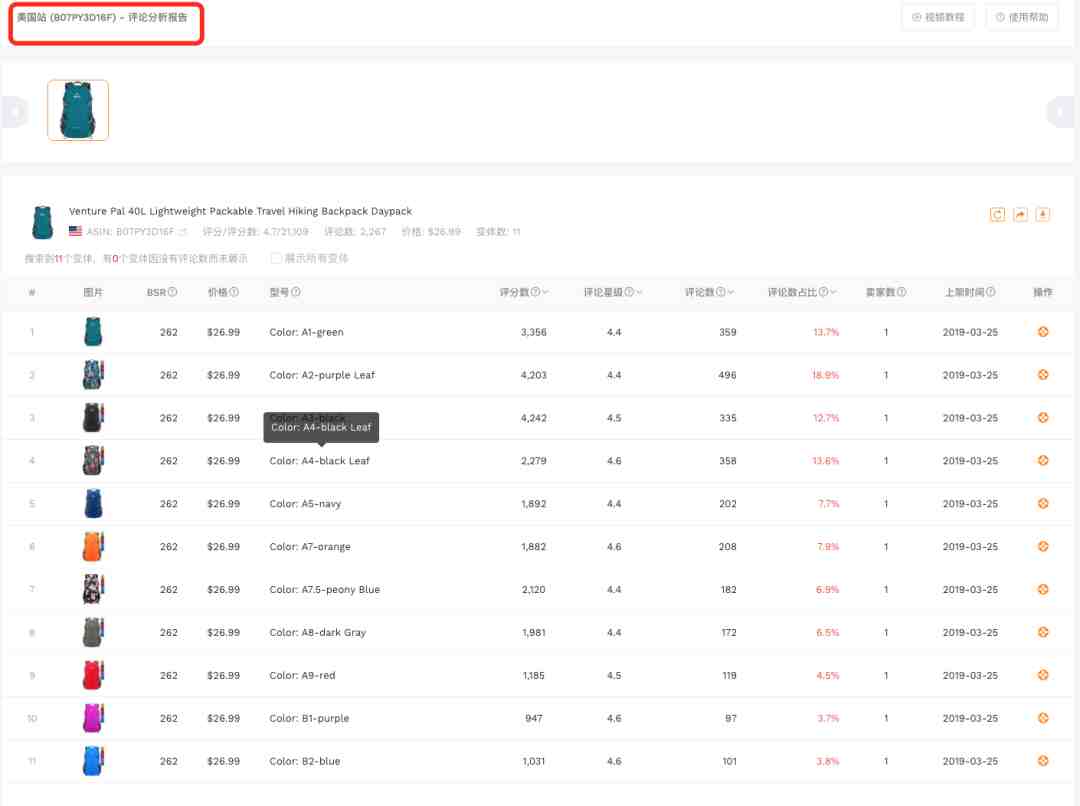
Task: Click the info icon next to 评论星级 header
Action: (629, 292)
